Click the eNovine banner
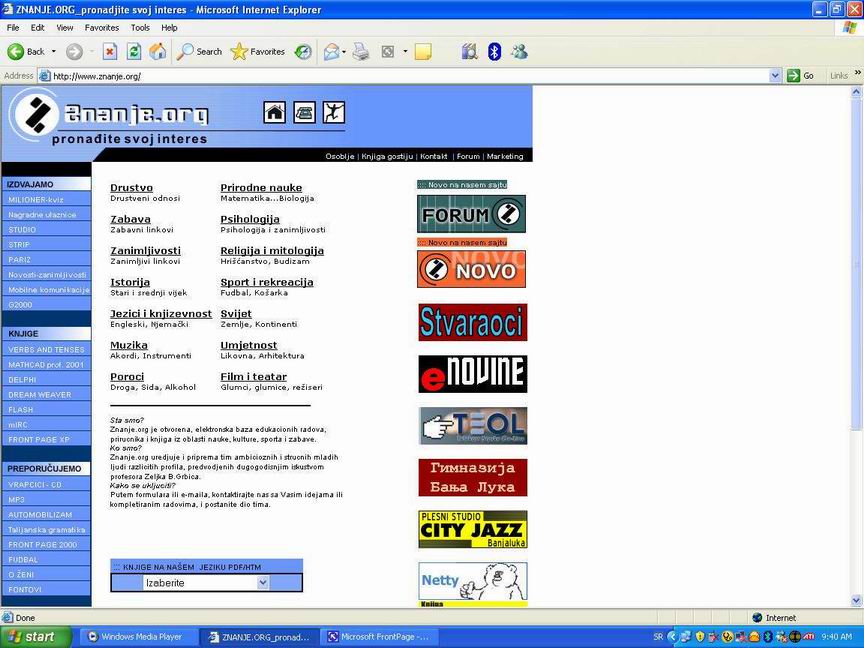 tap(472, 374)
